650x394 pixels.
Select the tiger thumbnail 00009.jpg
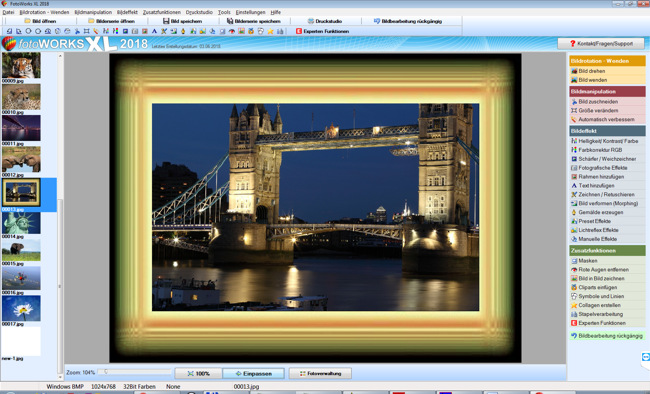(21, 65)
